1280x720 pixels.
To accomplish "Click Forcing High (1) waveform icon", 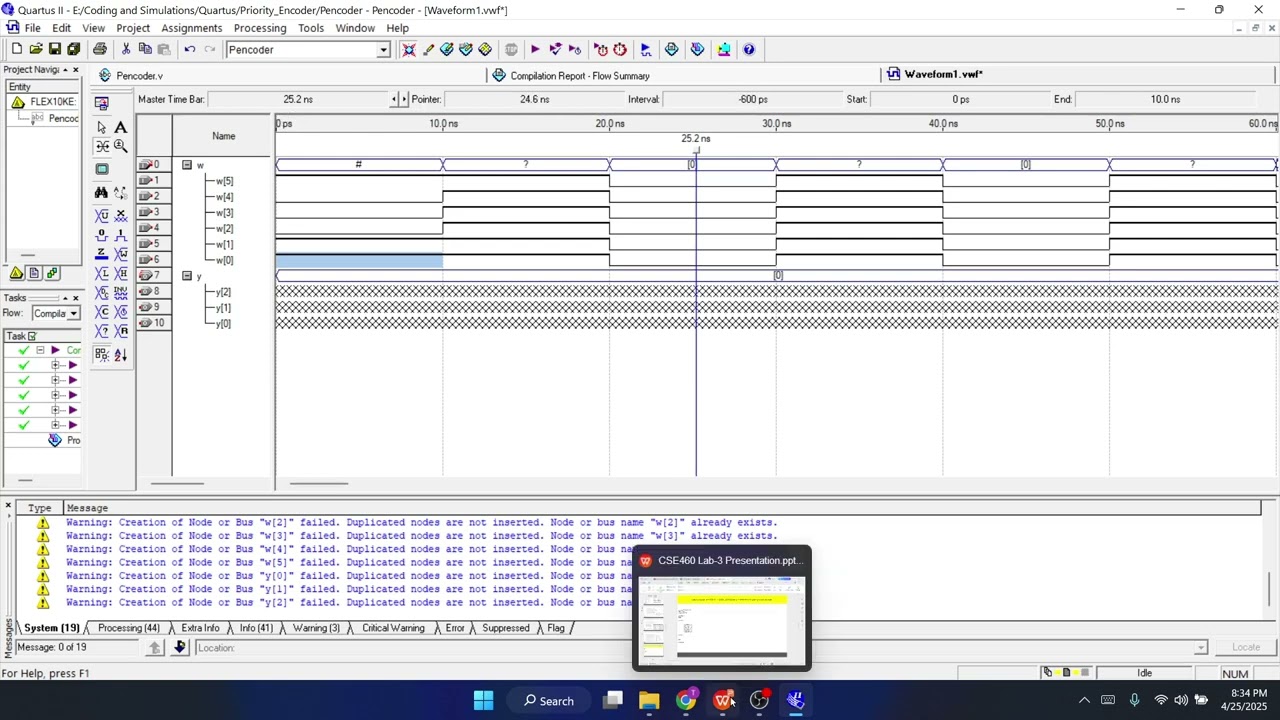I will point(120,235).
